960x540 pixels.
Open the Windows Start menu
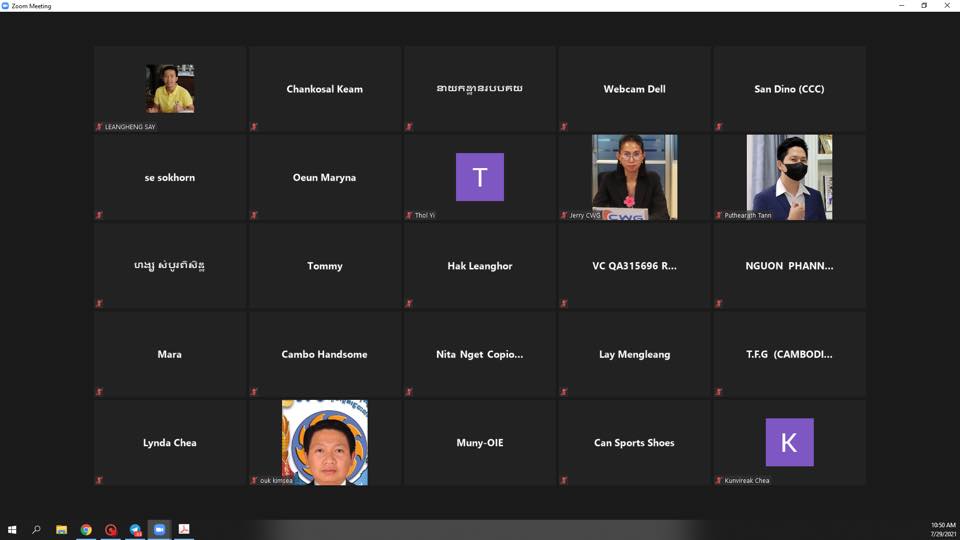tap(12, 529)
